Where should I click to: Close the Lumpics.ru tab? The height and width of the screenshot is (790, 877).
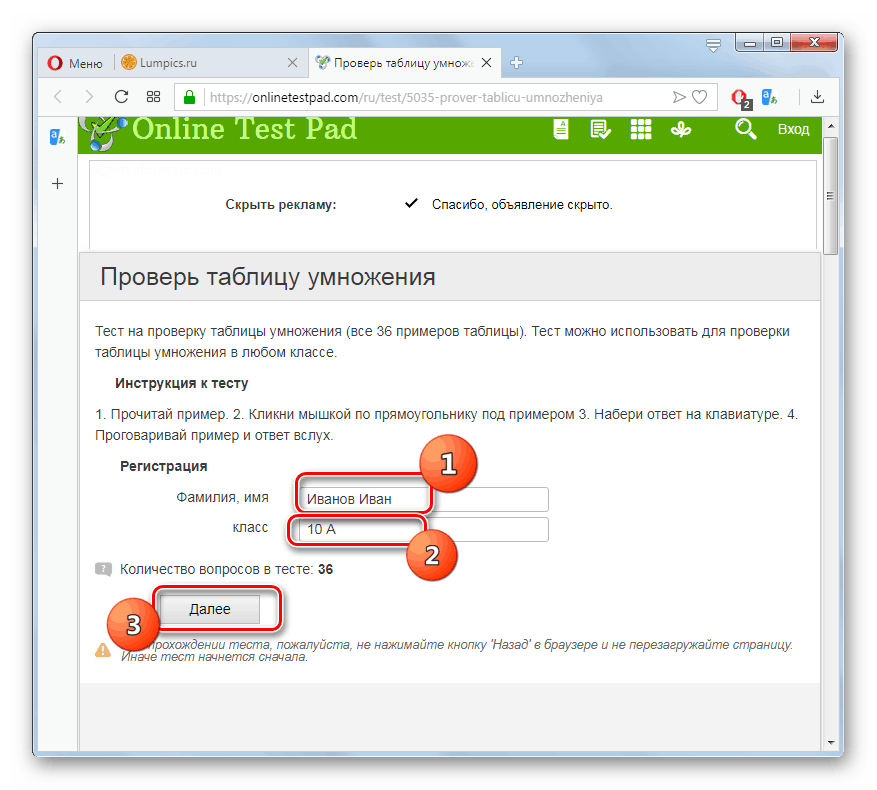[x=292, y=63]
